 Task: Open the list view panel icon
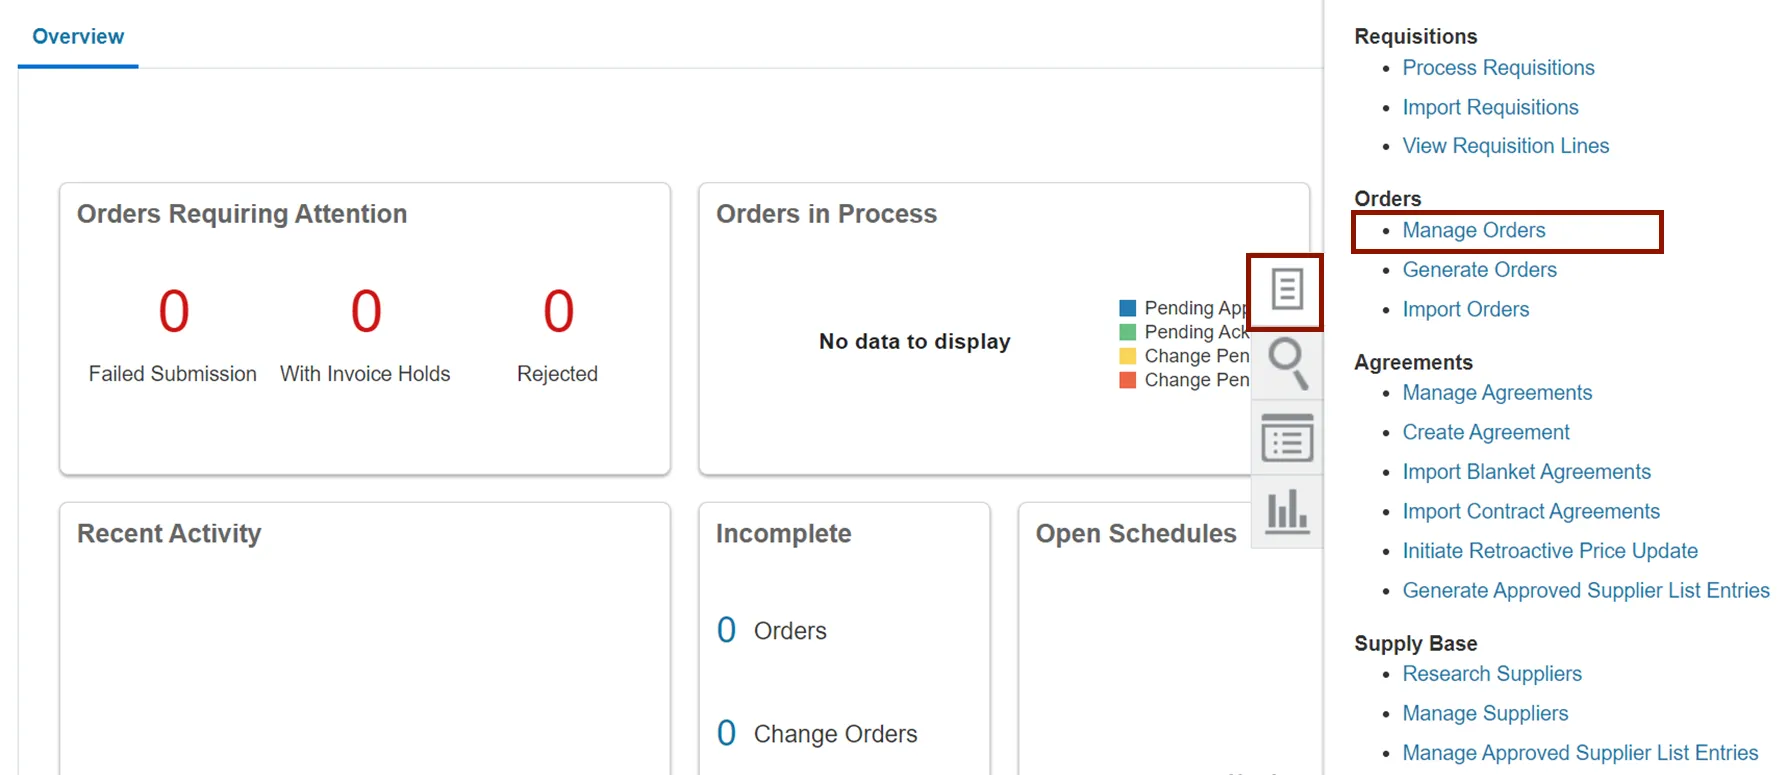[x=1287, y=439]
